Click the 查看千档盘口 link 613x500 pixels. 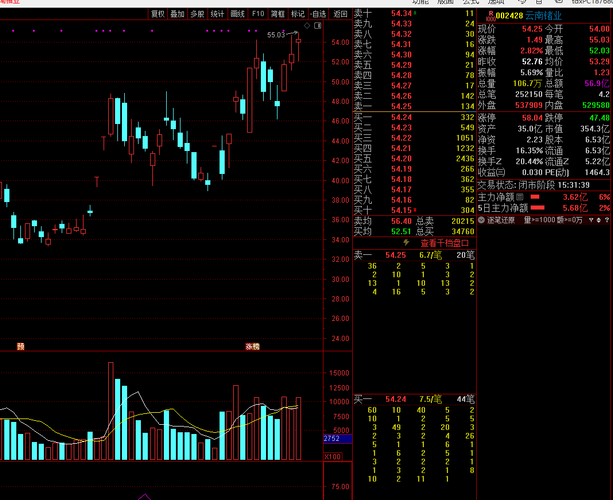click(445, 243)
